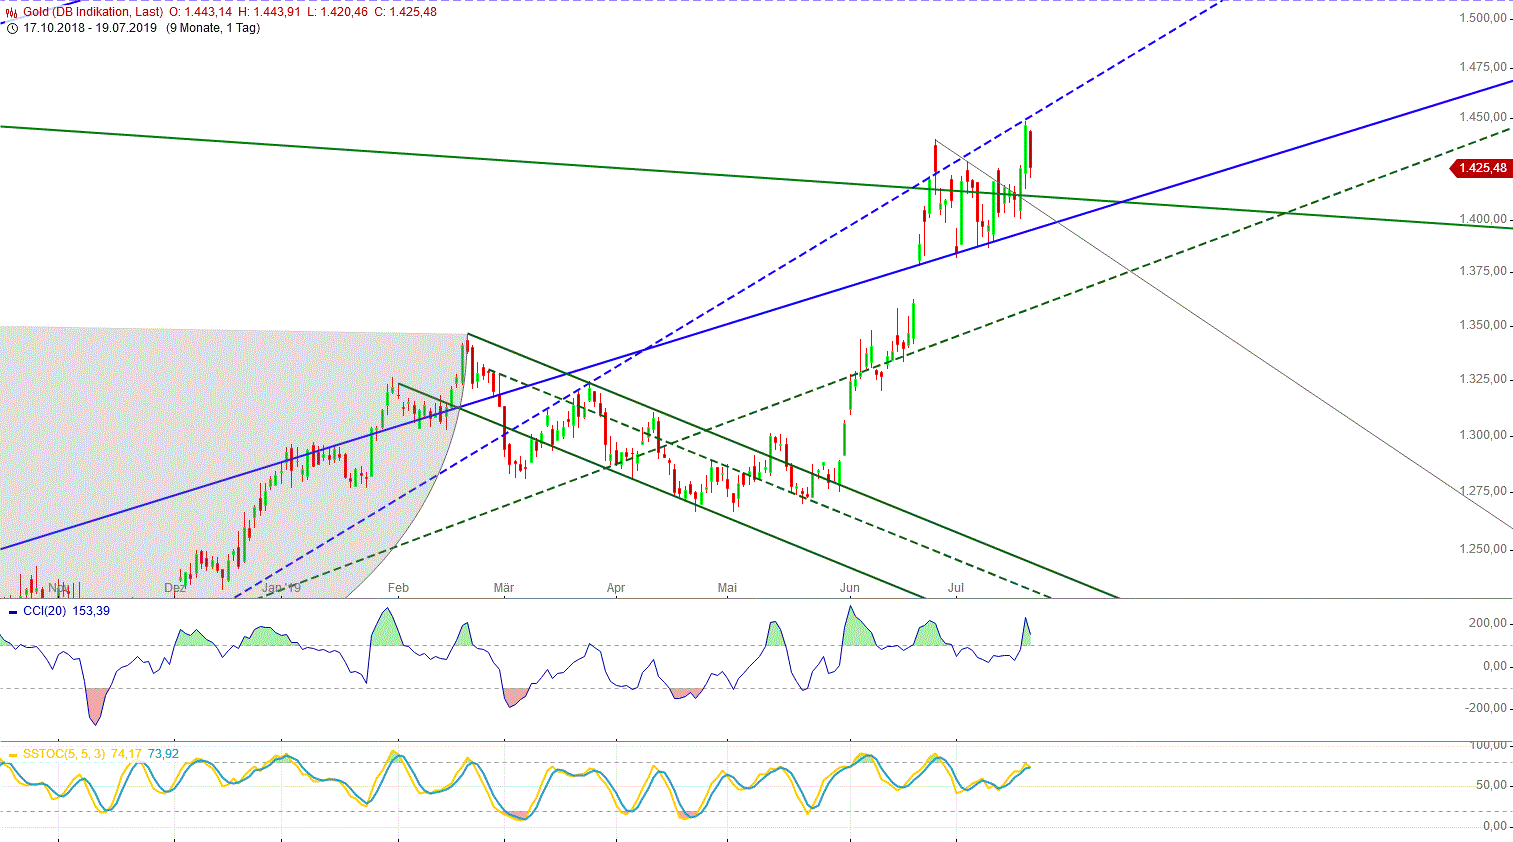
Task: Click the "Jul" month label on time axis
Action: tap(956, 588)
